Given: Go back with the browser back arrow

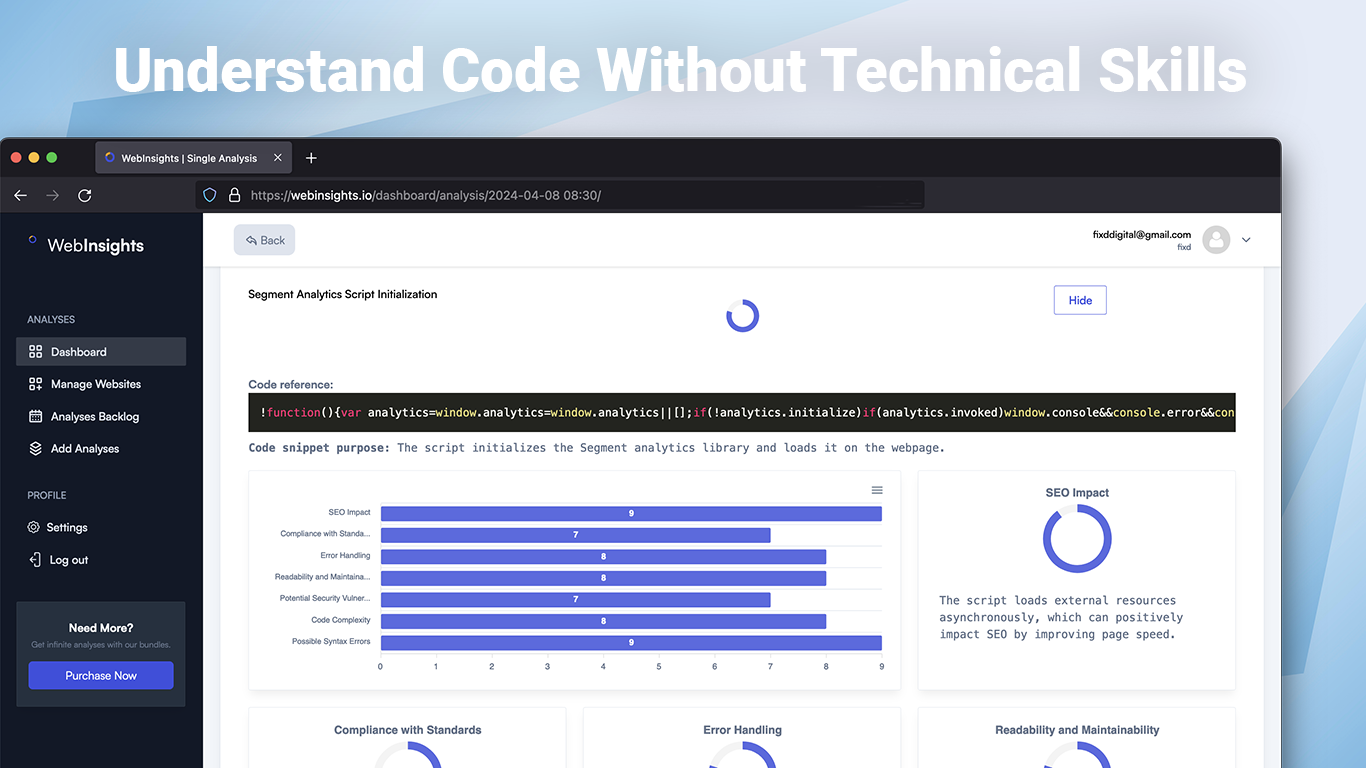Looking at the screenshot, I should 20,195.
